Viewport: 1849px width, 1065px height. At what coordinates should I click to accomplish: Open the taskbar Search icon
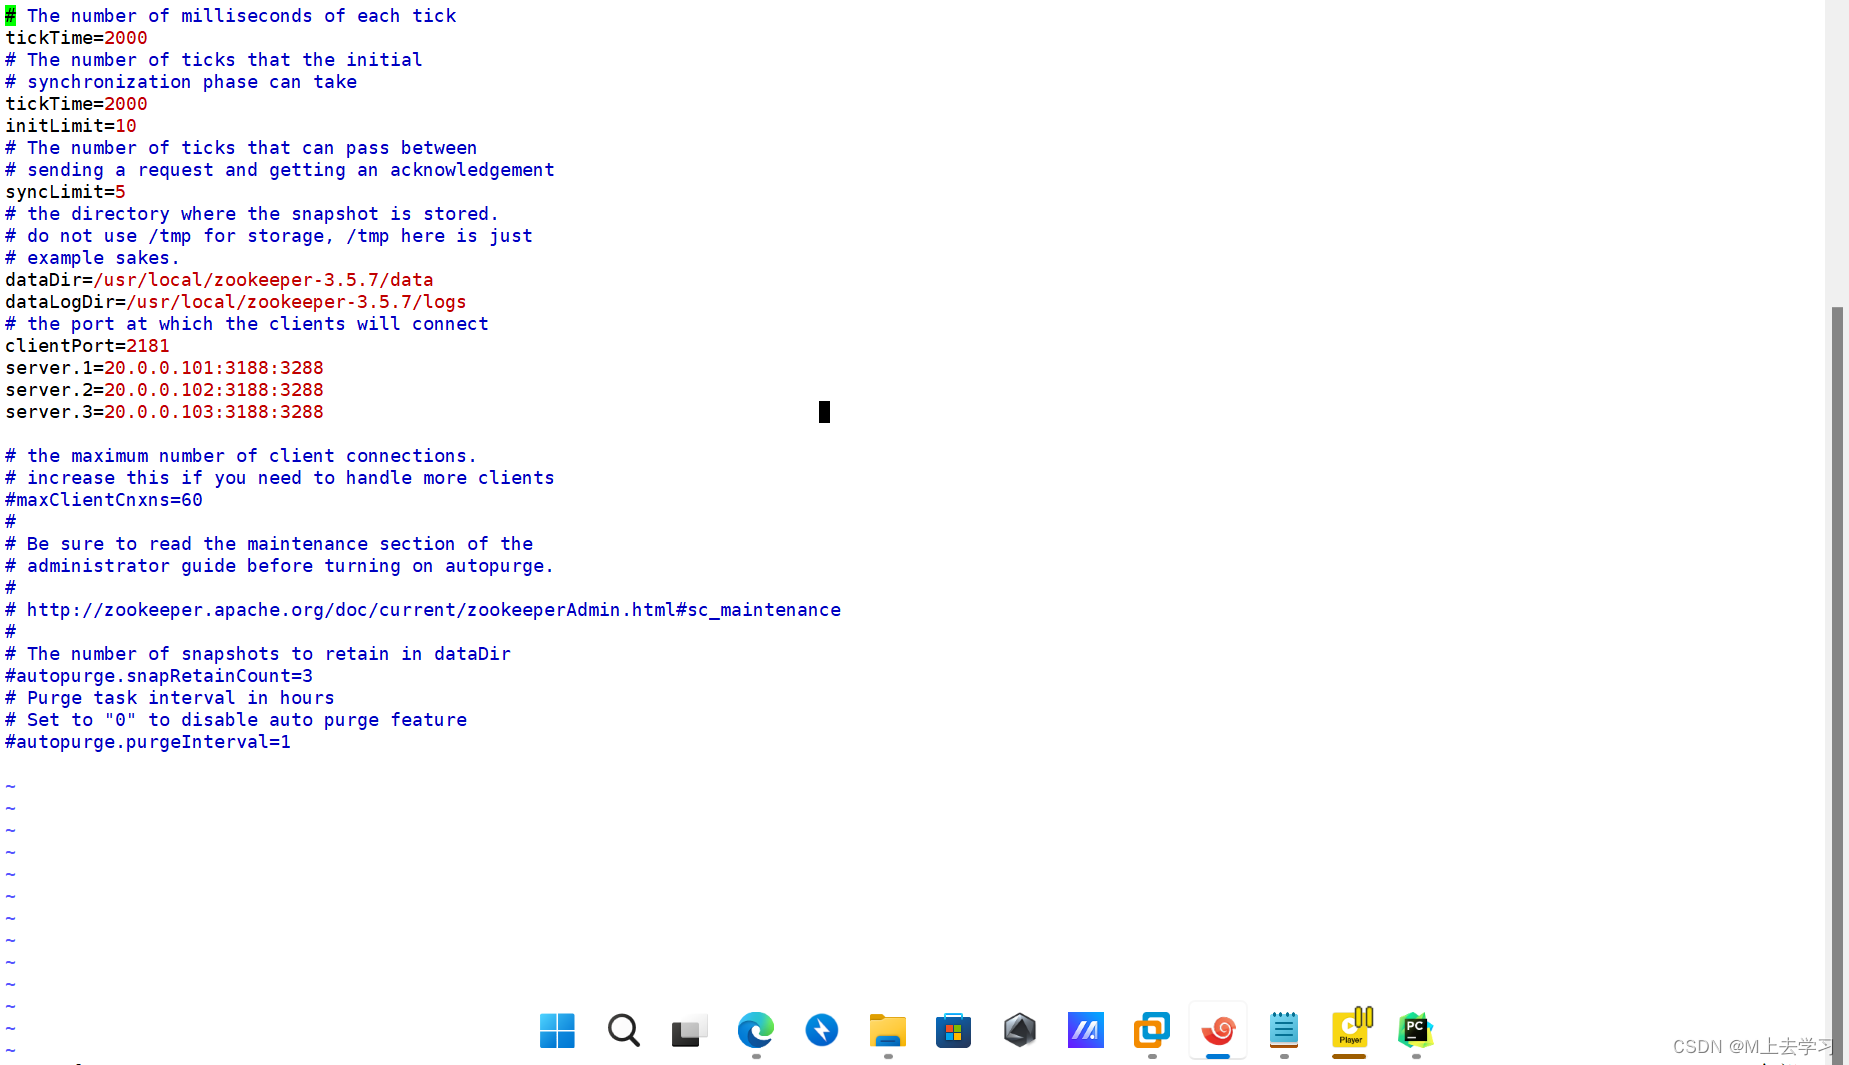(x=623, y=1030)
